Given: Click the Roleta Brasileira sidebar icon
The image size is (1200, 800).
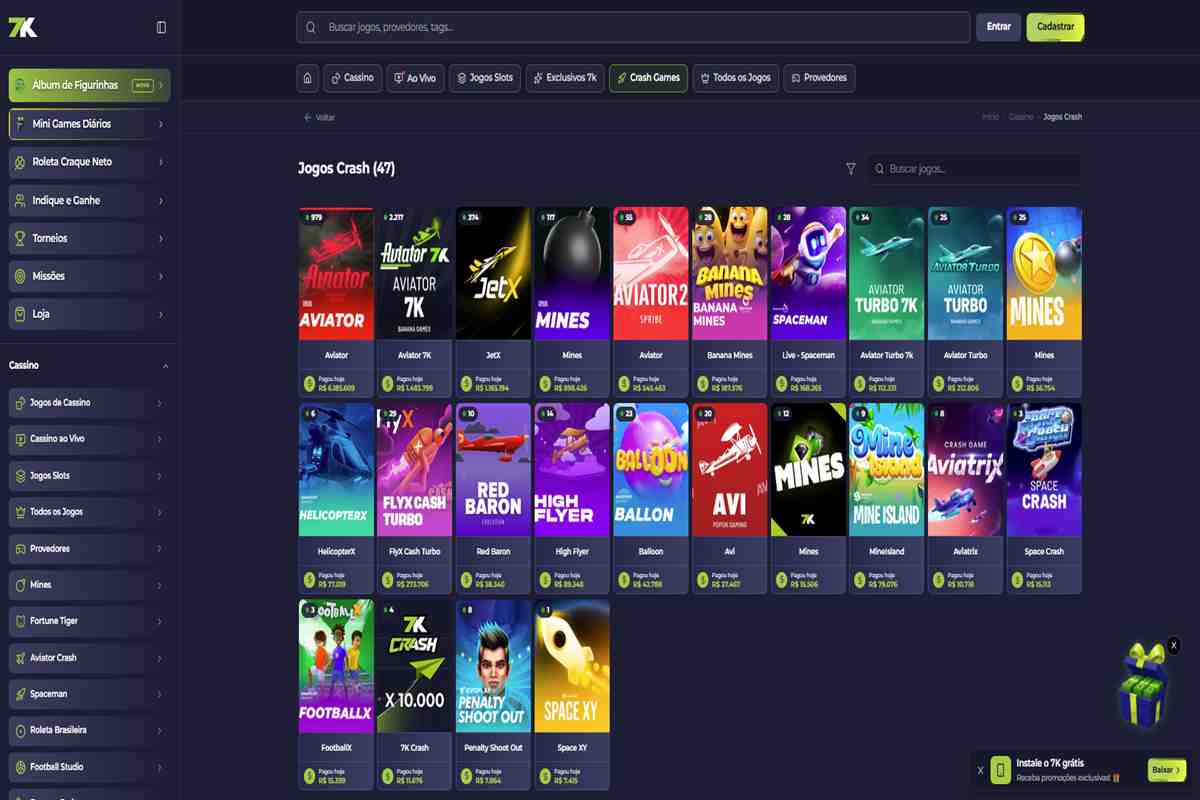Looking at the screenshot, I should [x=20, y=730].
